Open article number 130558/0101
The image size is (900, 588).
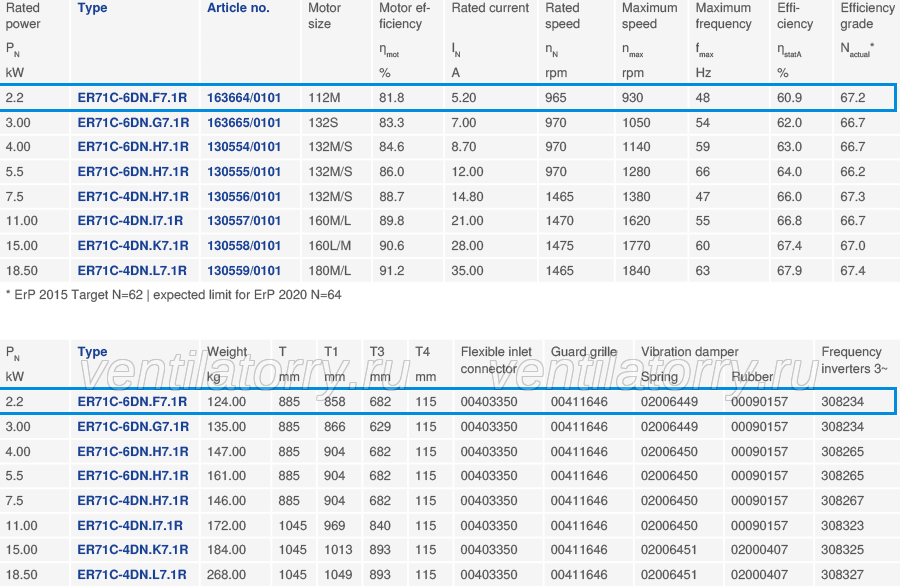coord(244,246)
